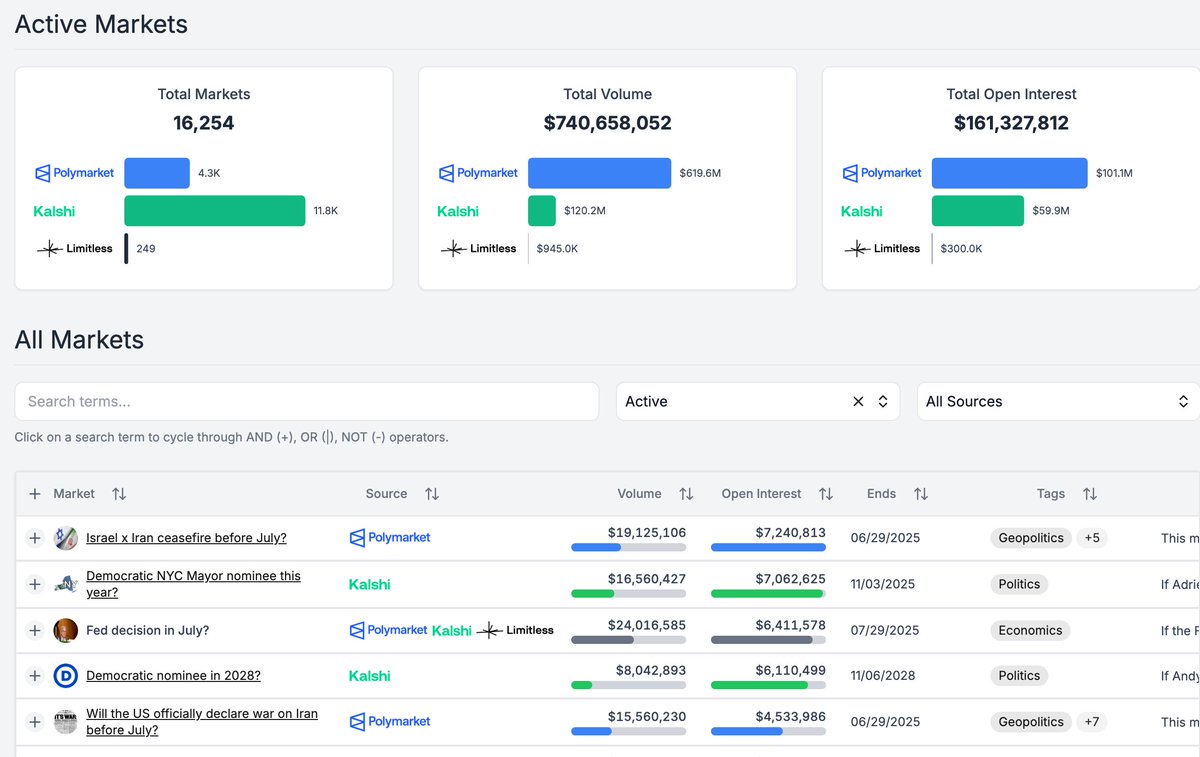Click Polymarket logo in Total Volume card

479,173
